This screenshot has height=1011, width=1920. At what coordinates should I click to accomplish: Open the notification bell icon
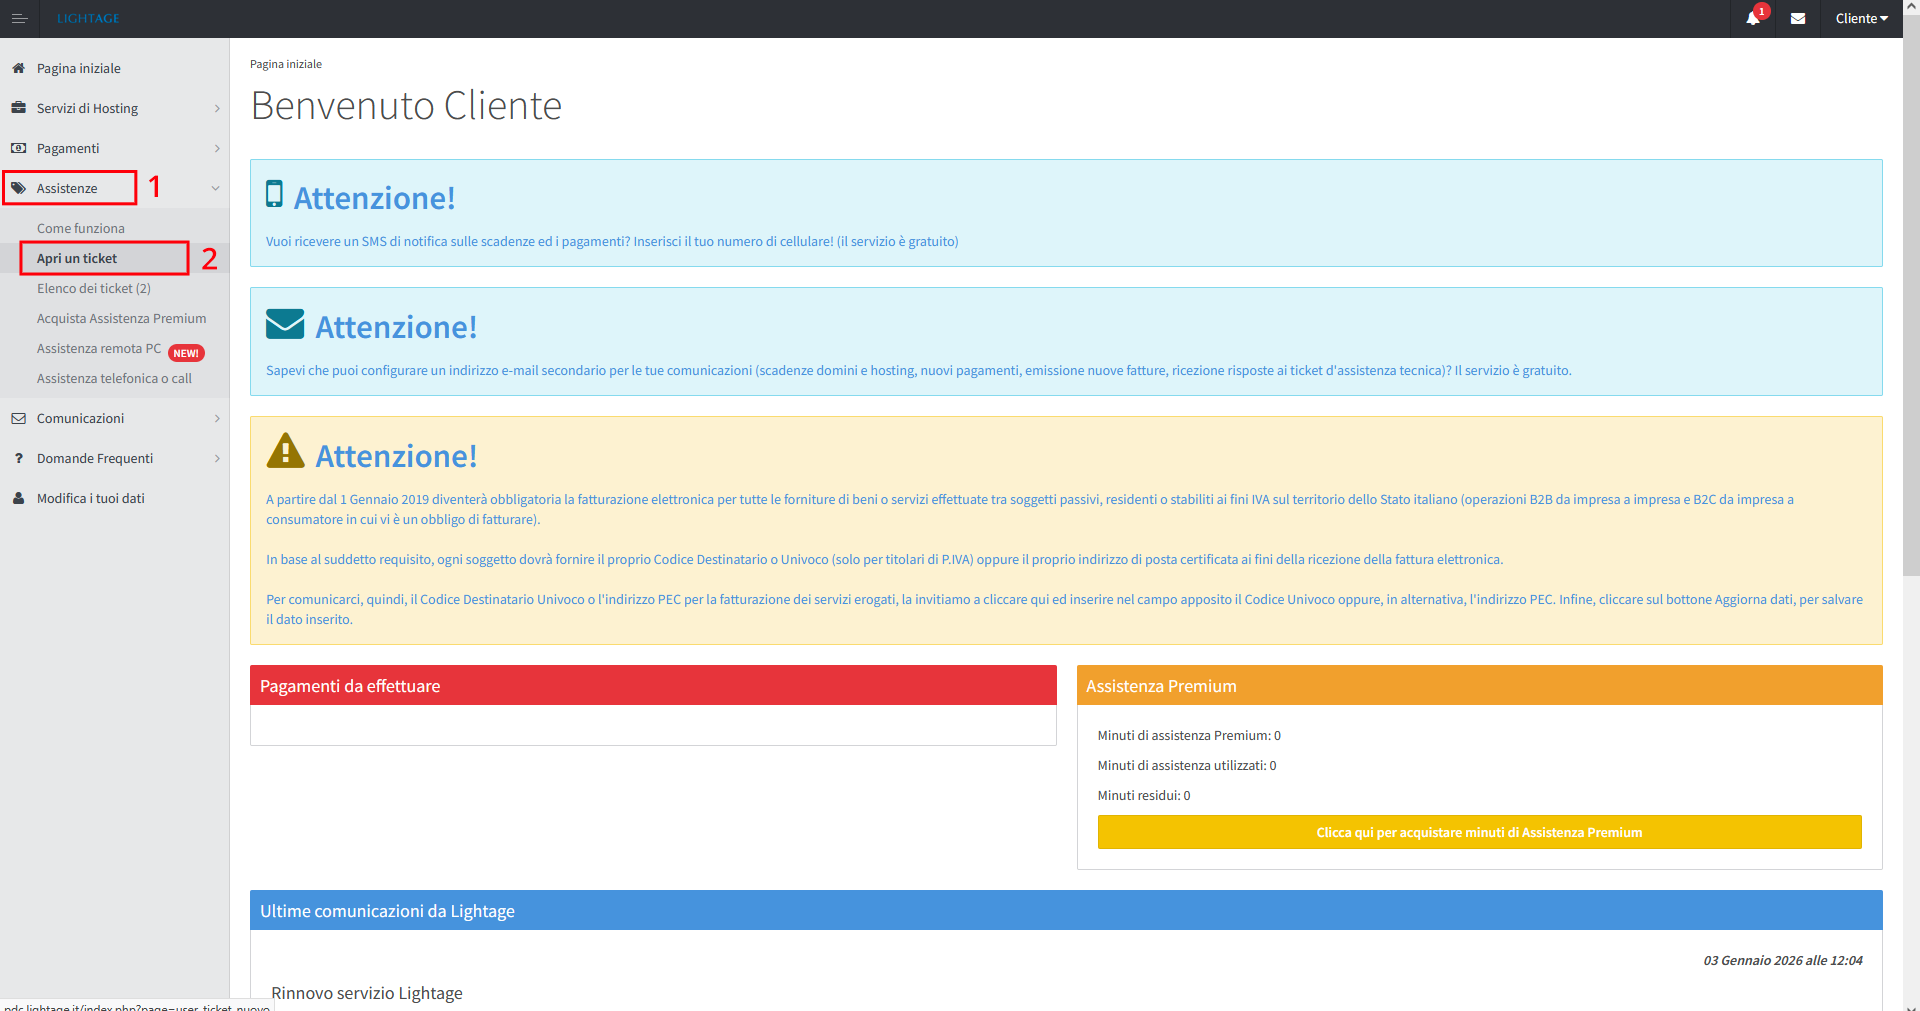[x=1752, y=19]
